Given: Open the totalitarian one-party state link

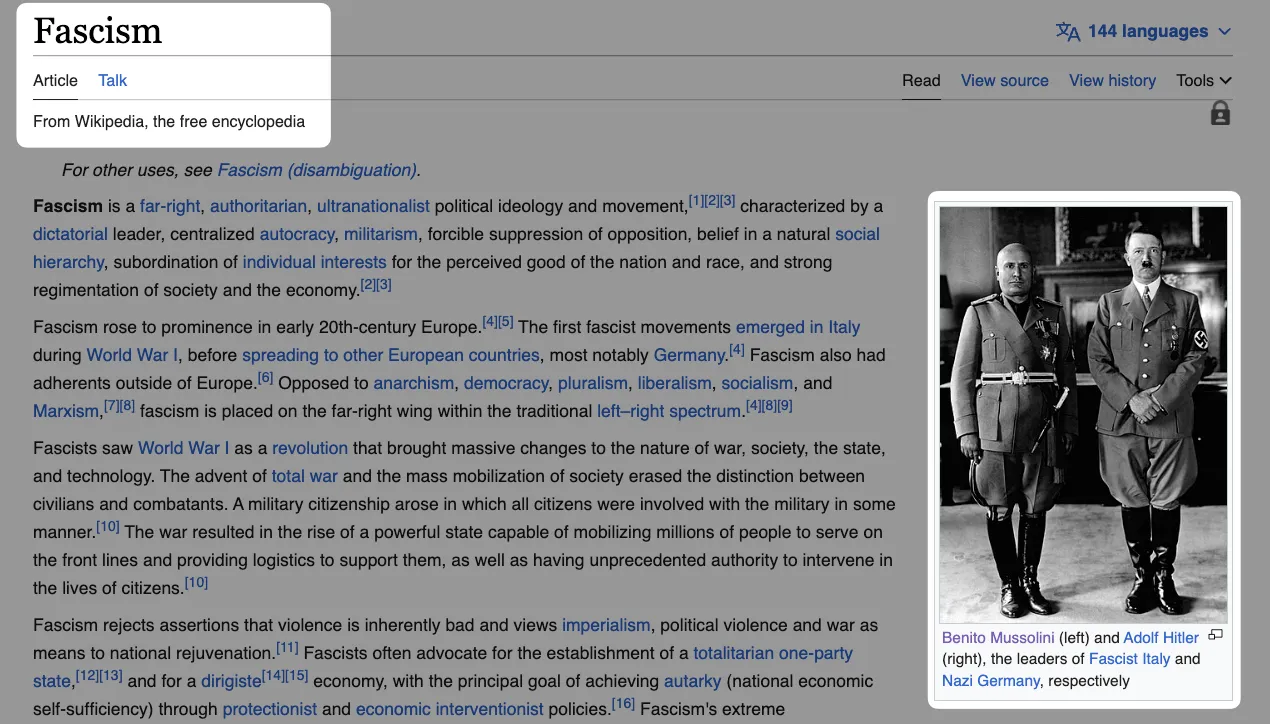Looking at the screenshot, I should coord(772,654).
